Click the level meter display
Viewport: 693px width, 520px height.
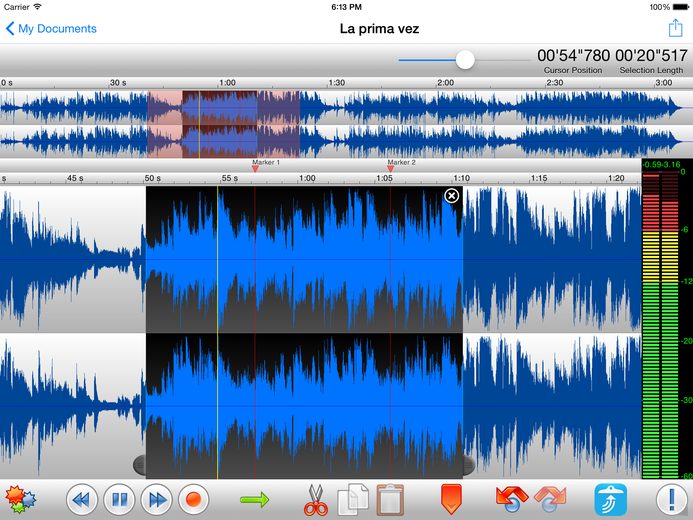tap(667, 319)
